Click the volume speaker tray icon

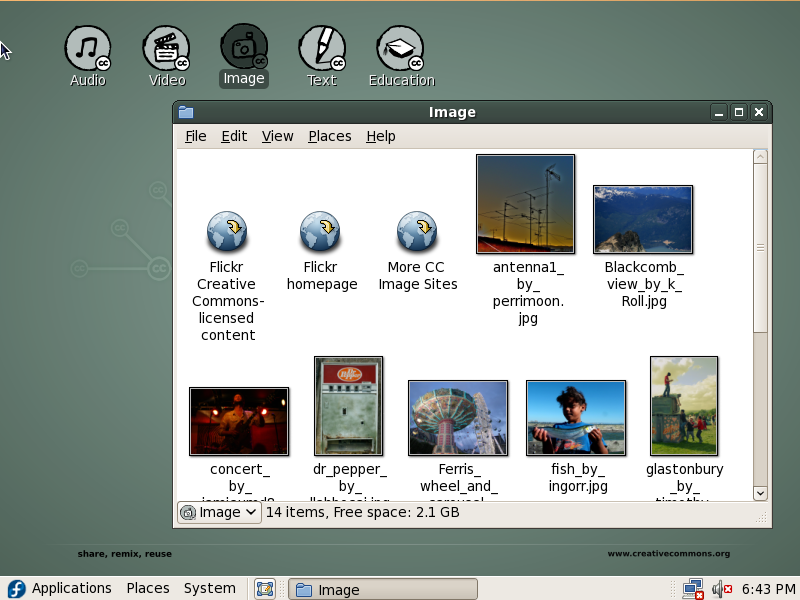click(x=722, y=589)
